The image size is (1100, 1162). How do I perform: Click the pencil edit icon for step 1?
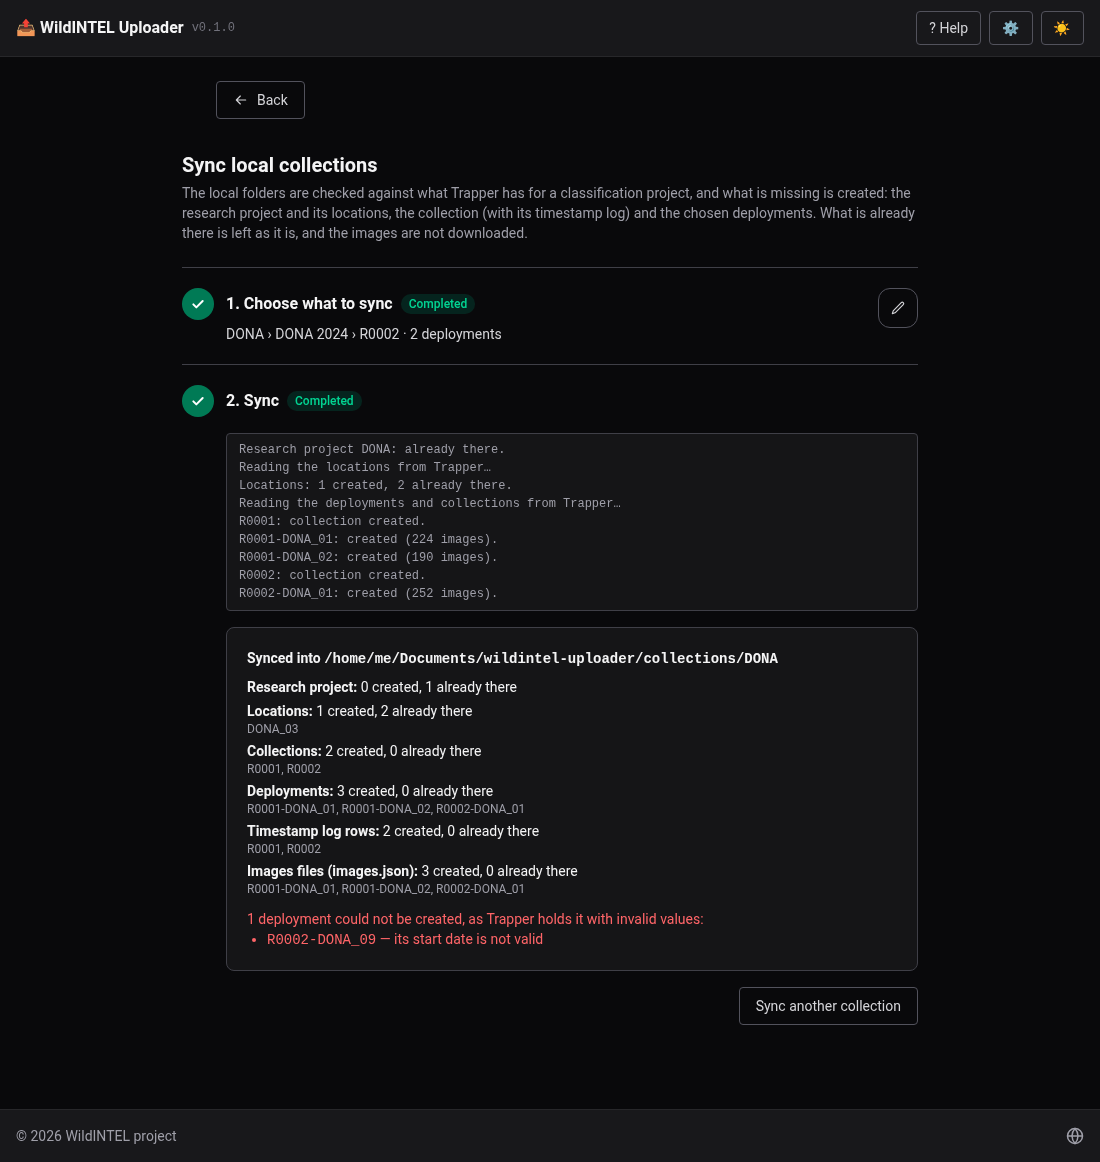pos(898,308)
